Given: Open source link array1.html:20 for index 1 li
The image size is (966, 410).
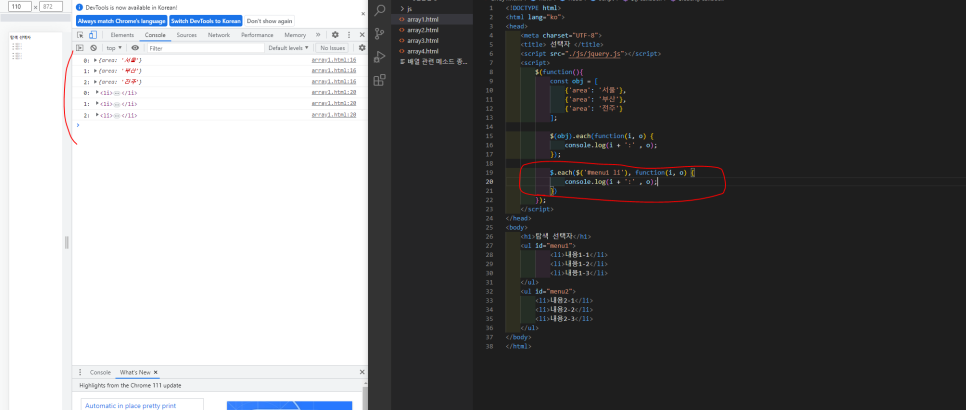Looking at the screenshot, I should coord(334,103).
